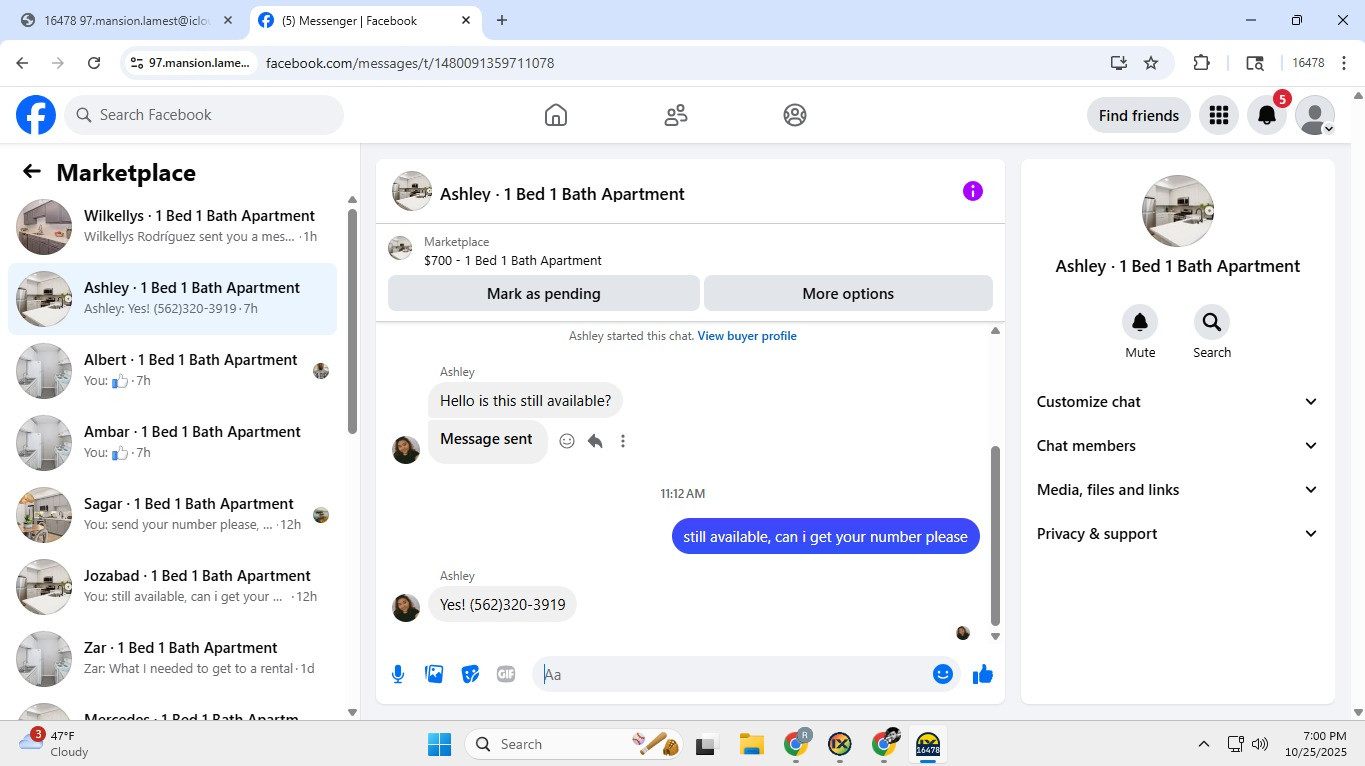
Task: Open the Zar apartment conversation
Action: [x=172, y=659]
